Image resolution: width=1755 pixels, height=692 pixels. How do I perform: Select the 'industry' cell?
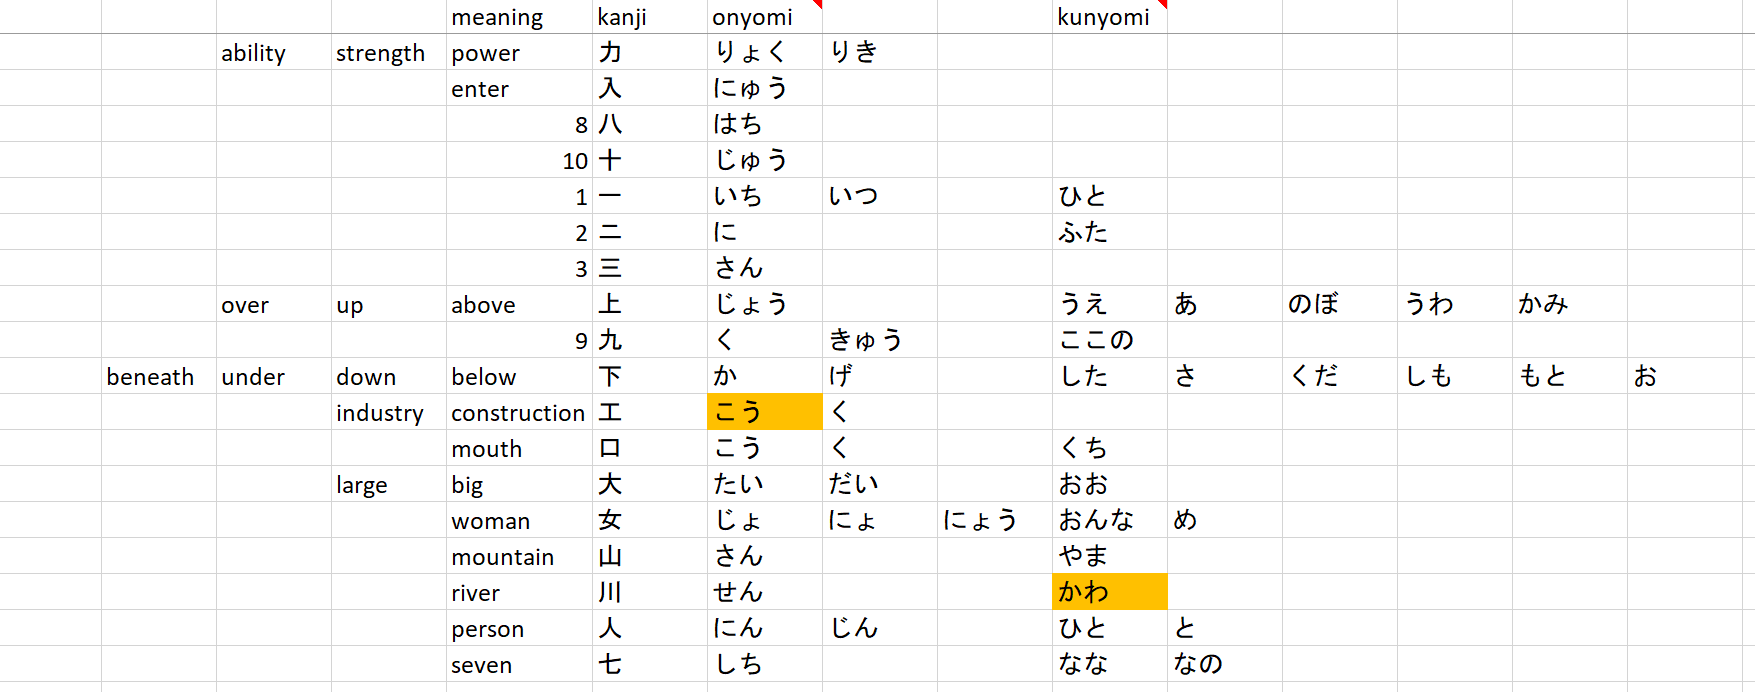click(x=388, y=412)
